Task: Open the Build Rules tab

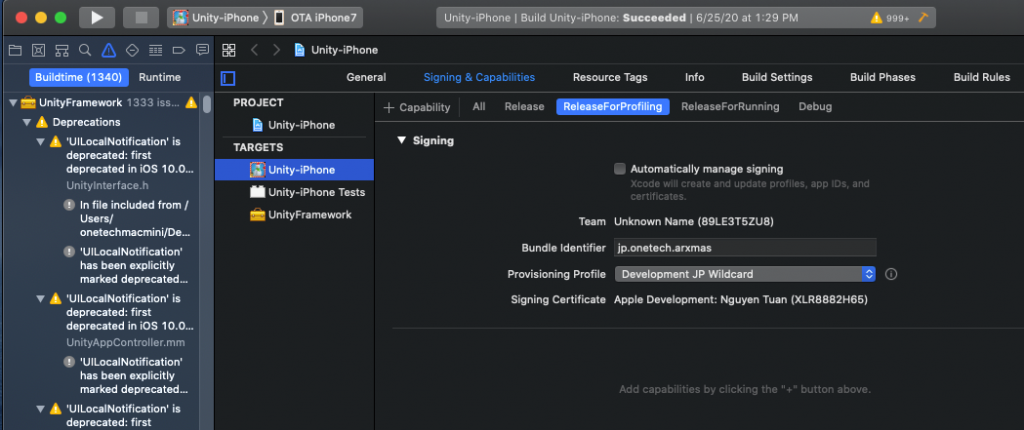Action: click(982, 77)
